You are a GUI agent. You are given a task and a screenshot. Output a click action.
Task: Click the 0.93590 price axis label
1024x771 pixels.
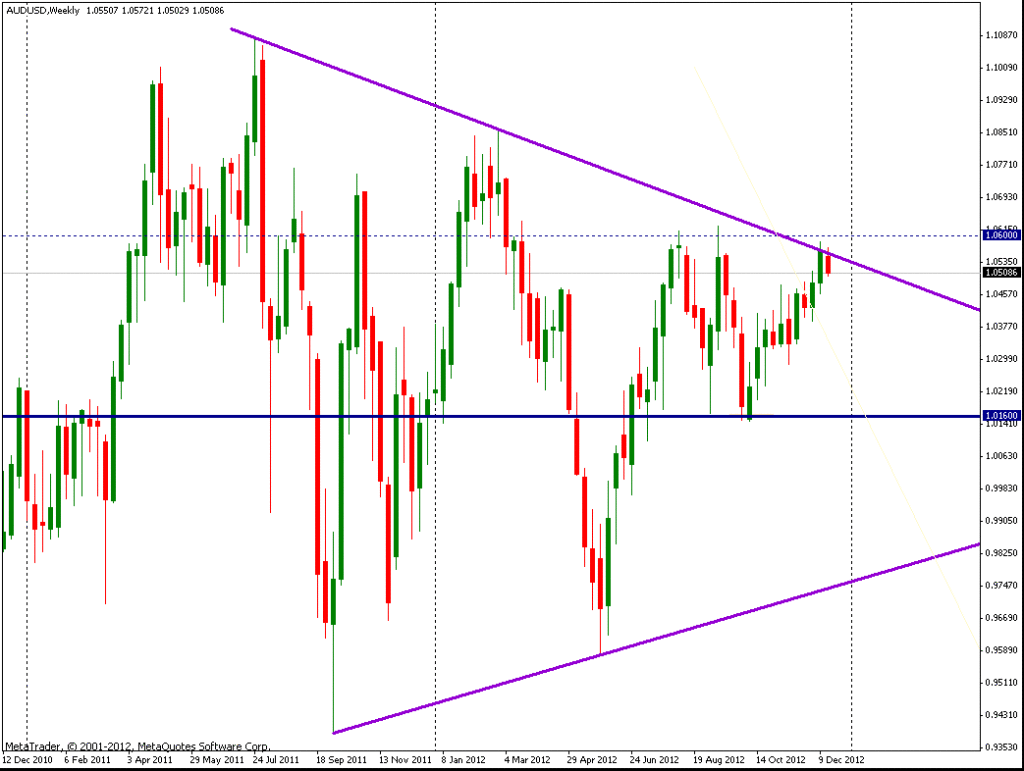[x=999, y=747]
